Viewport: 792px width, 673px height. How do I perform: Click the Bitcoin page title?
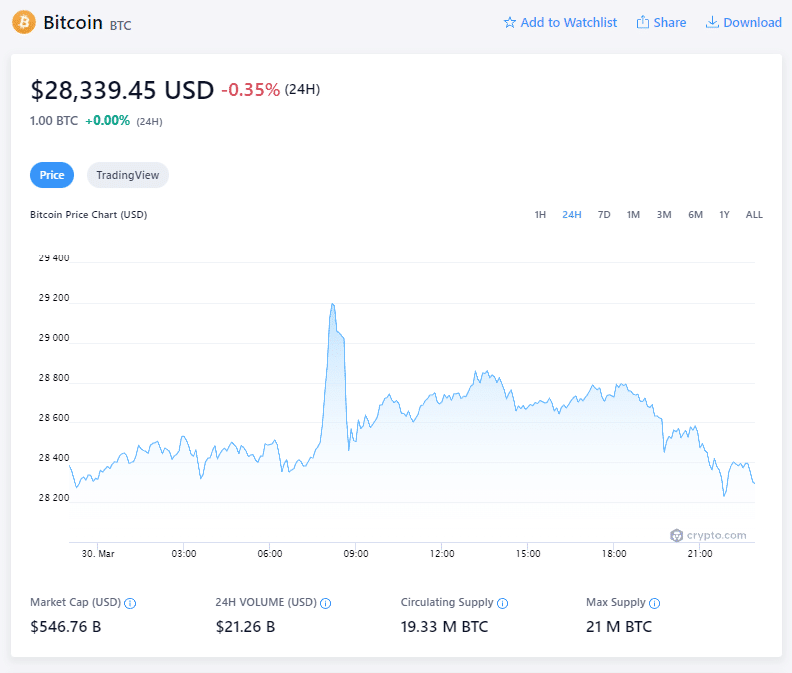pyautogui.click(x=73, y=23)
